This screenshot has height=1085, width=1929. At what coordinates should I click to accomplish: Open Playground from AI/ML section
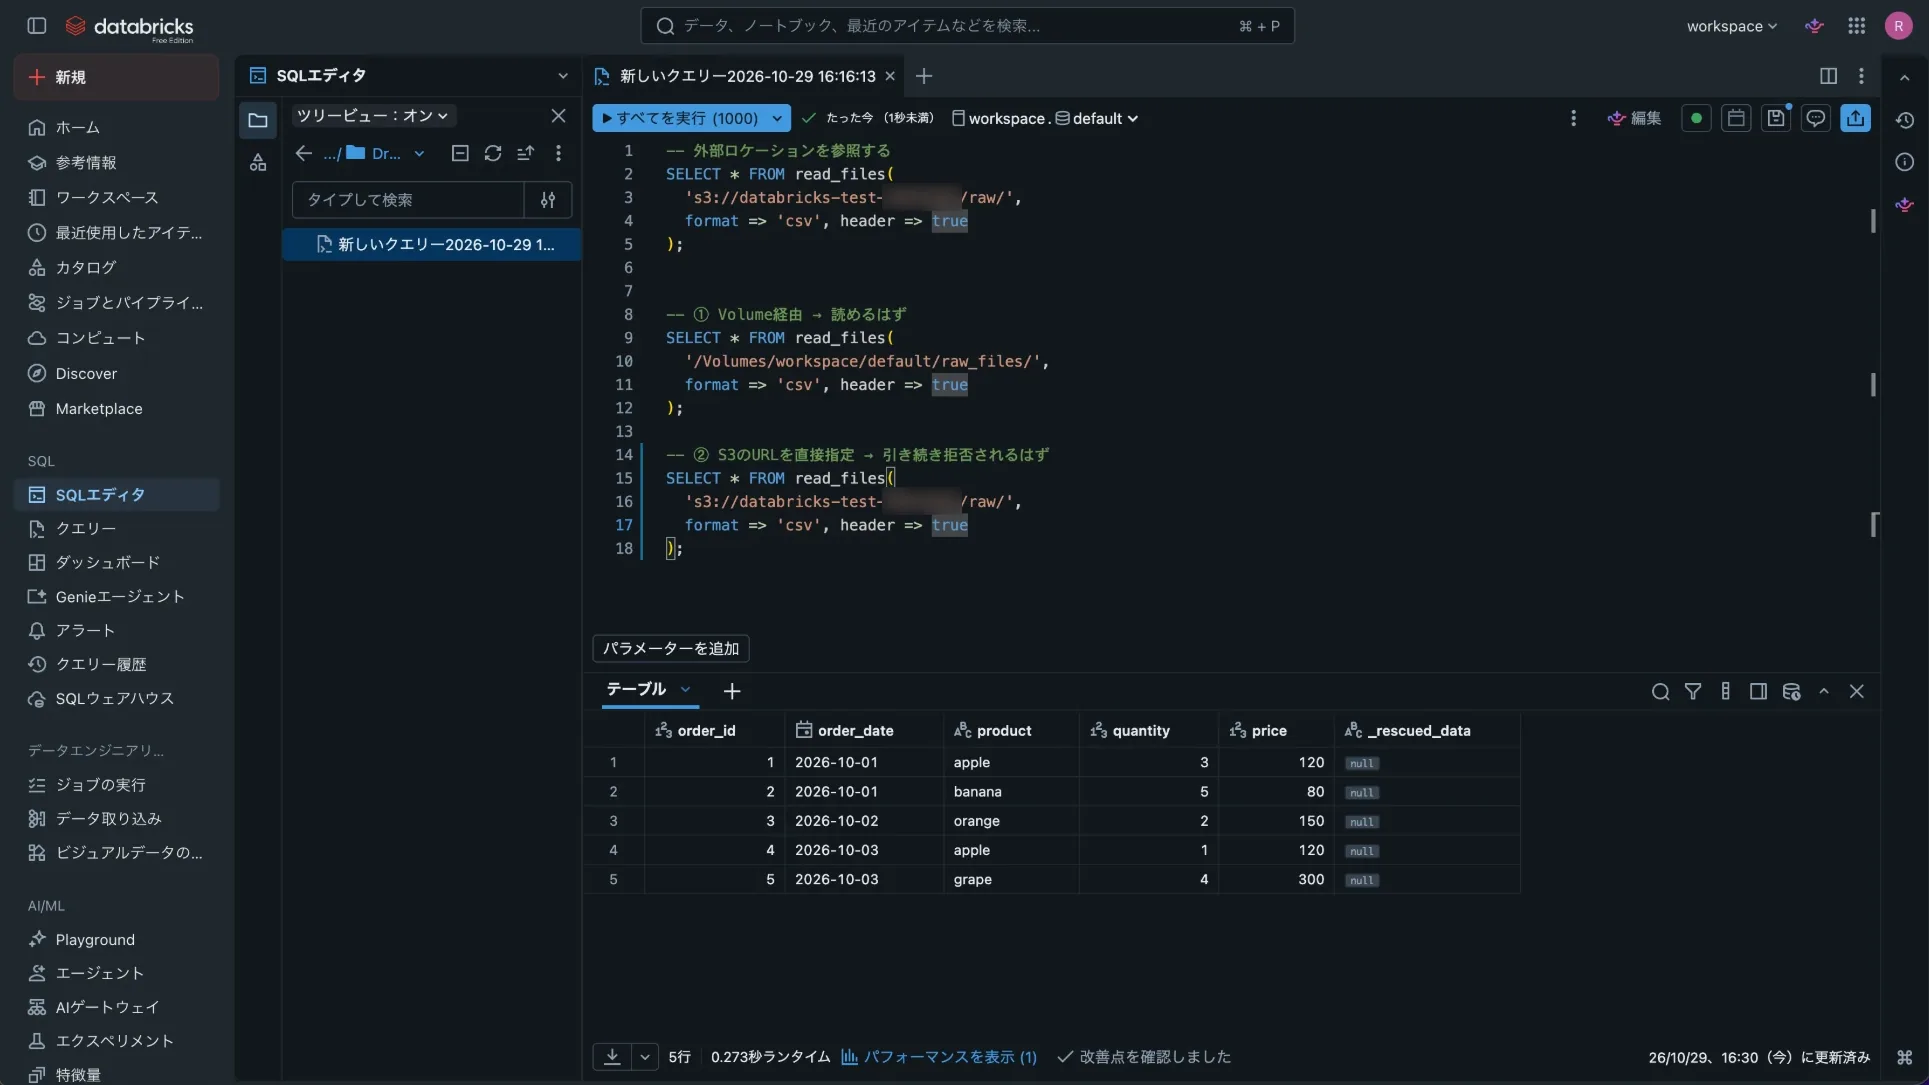[116, 939]
